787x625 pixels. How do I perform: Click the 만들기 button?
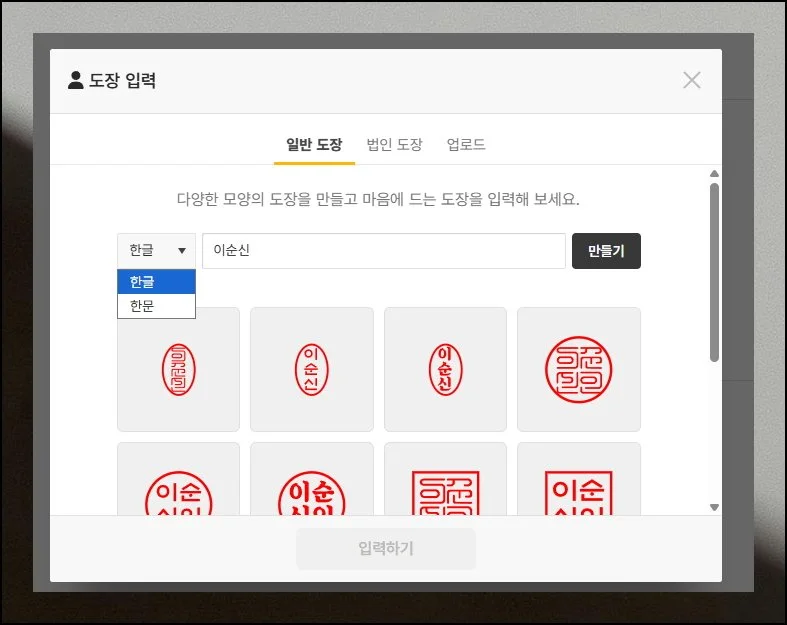point(606,251)
